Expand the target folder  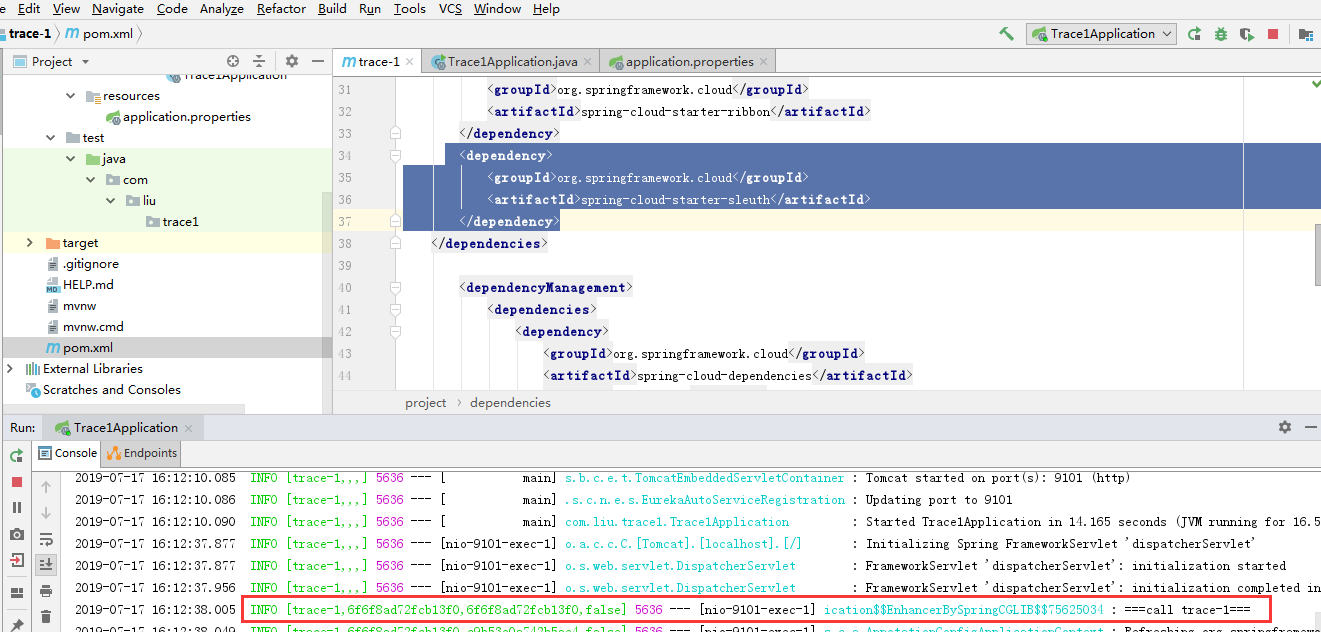coord(29,243)
